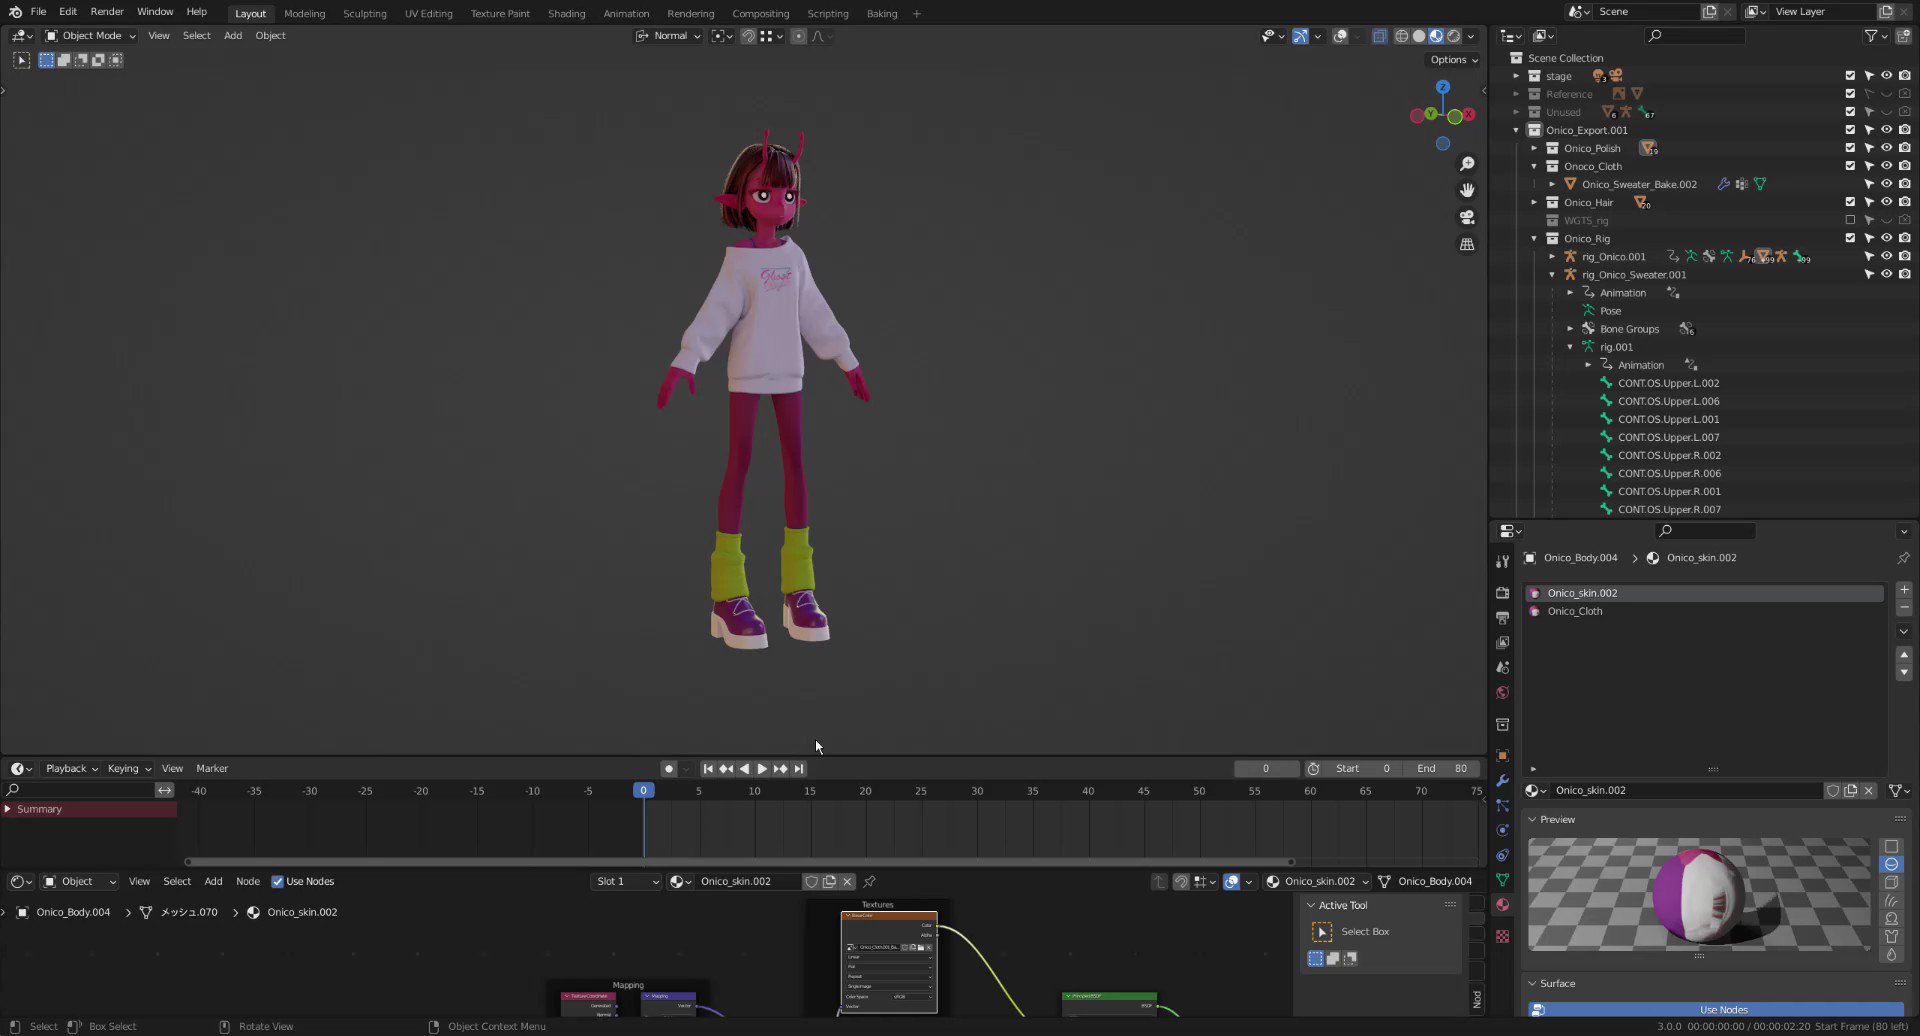Select the Onico_Cloth material slot
Screen dimensions: 1920x1036
pyautogui.click(x=1704, y=612)
